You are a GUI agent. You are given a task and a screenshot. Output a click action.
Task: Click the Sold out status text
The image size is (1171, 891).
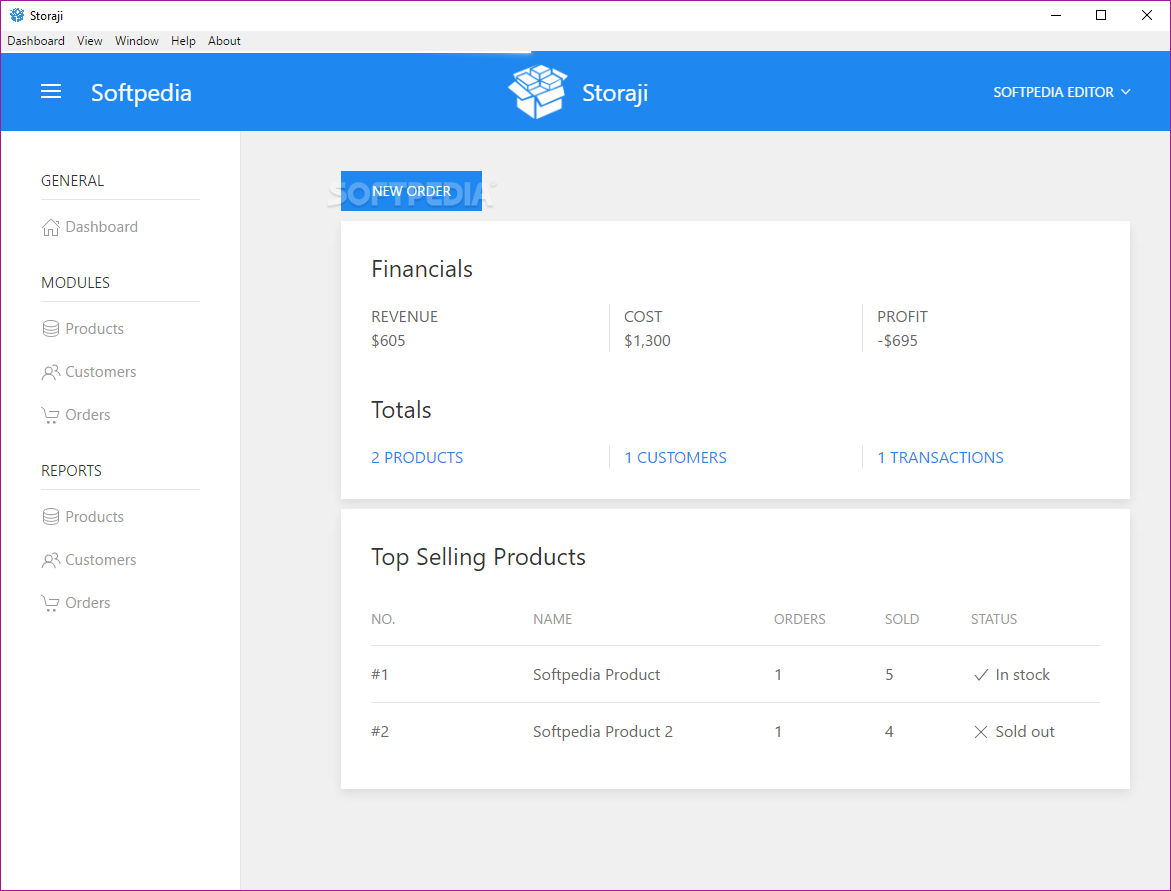tap(1025, 732)
